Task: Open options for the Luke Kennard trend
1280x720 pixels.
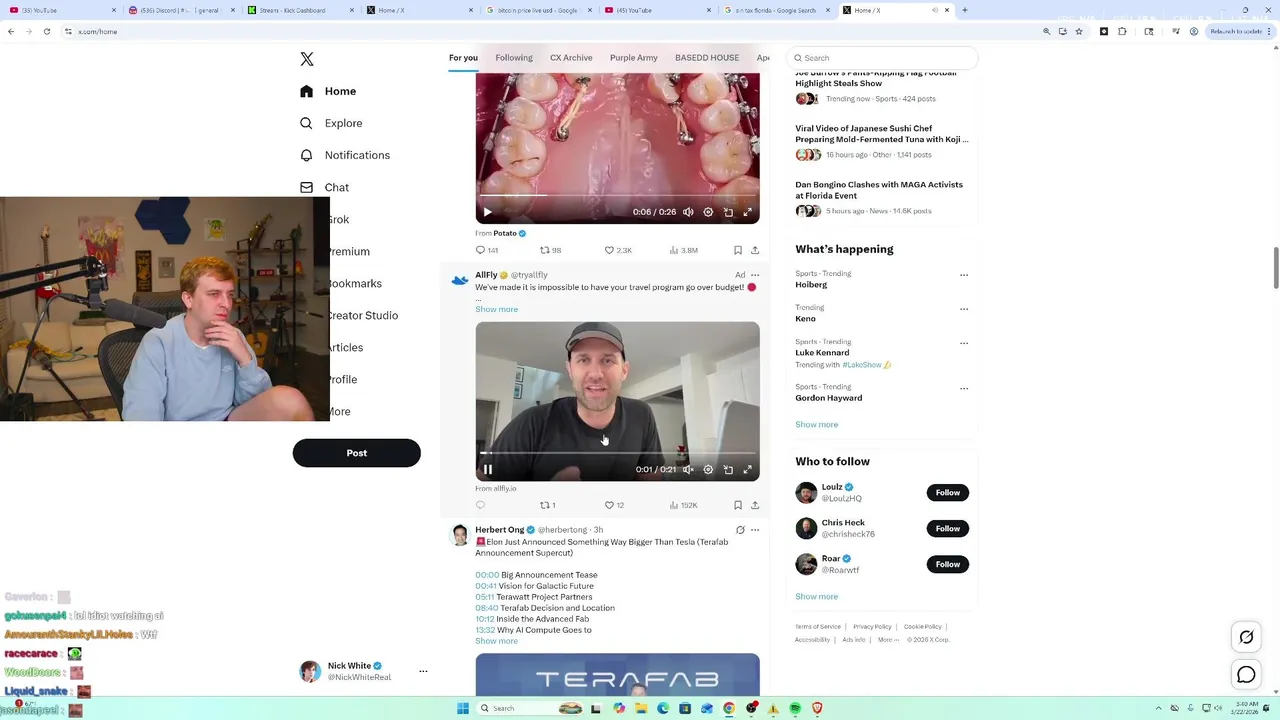Action: [x=964, y=343]
